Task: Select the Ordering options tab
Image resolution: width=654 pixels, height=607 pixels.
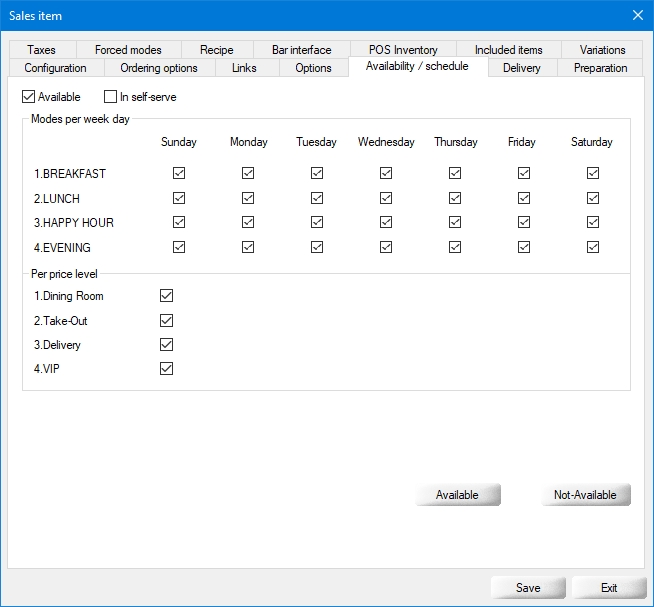Action: pyautogui.click(x=158, y=68)
